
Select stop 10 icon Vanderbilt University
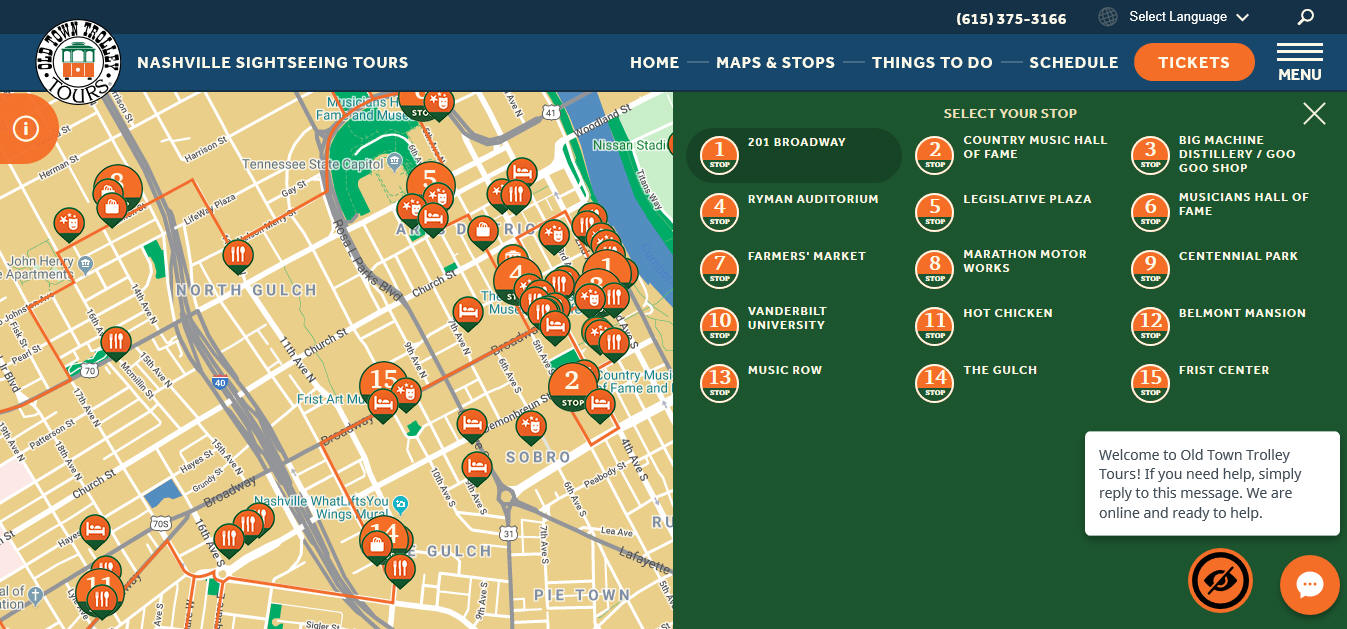tap(719, 326)
